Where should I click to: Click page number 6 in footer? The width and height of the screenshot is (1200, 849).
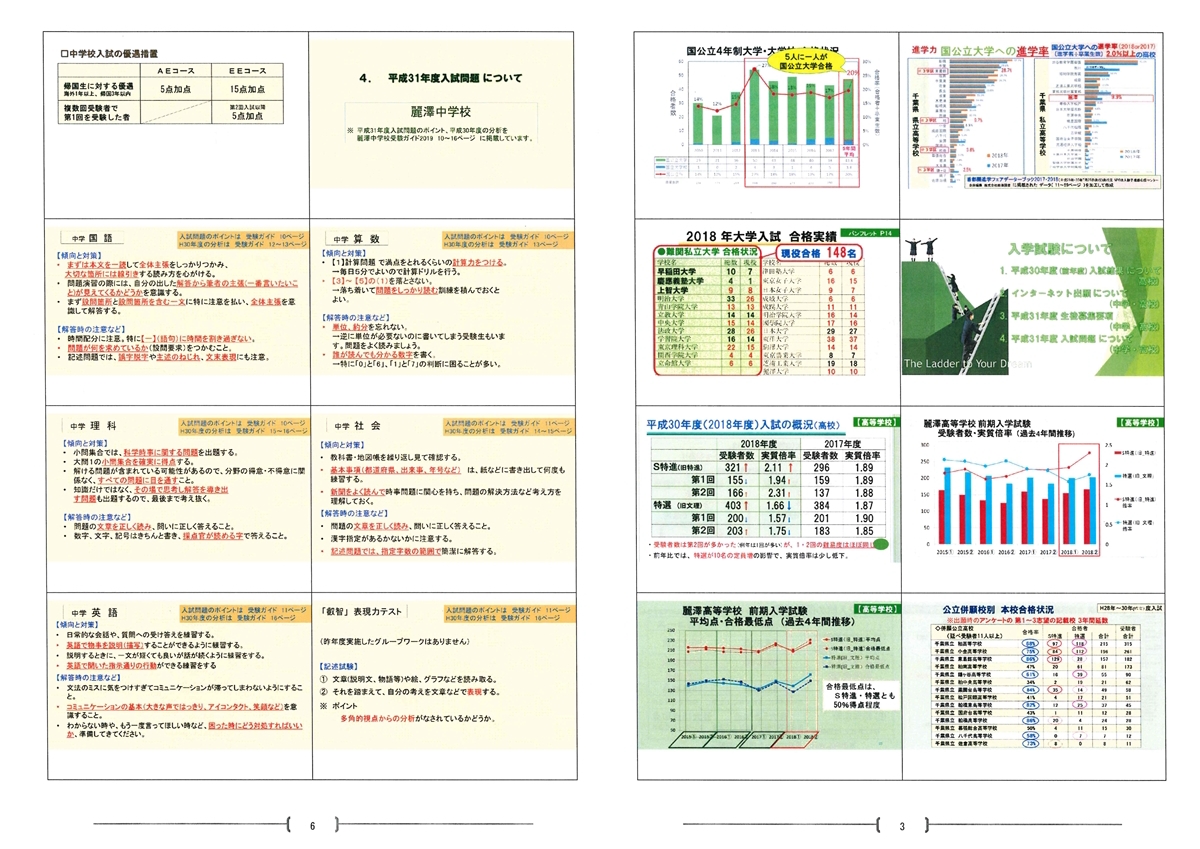click(313, 826)
